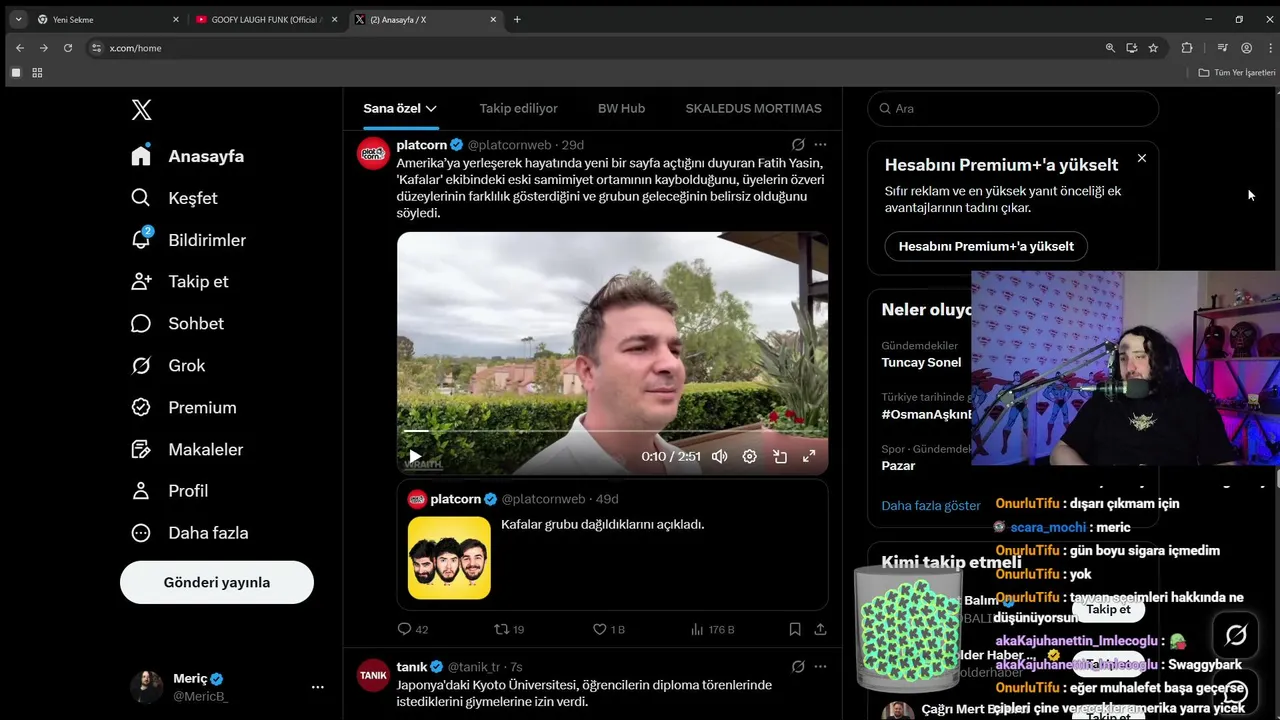Like the platcorn post
The image size is (1280, 720).
608,629
